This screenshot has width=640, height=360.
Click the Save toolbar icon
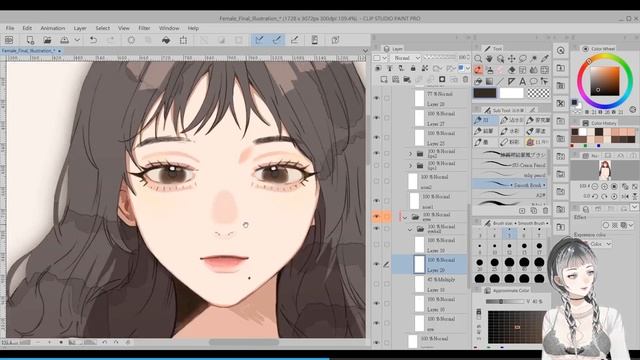coord(64,40)
